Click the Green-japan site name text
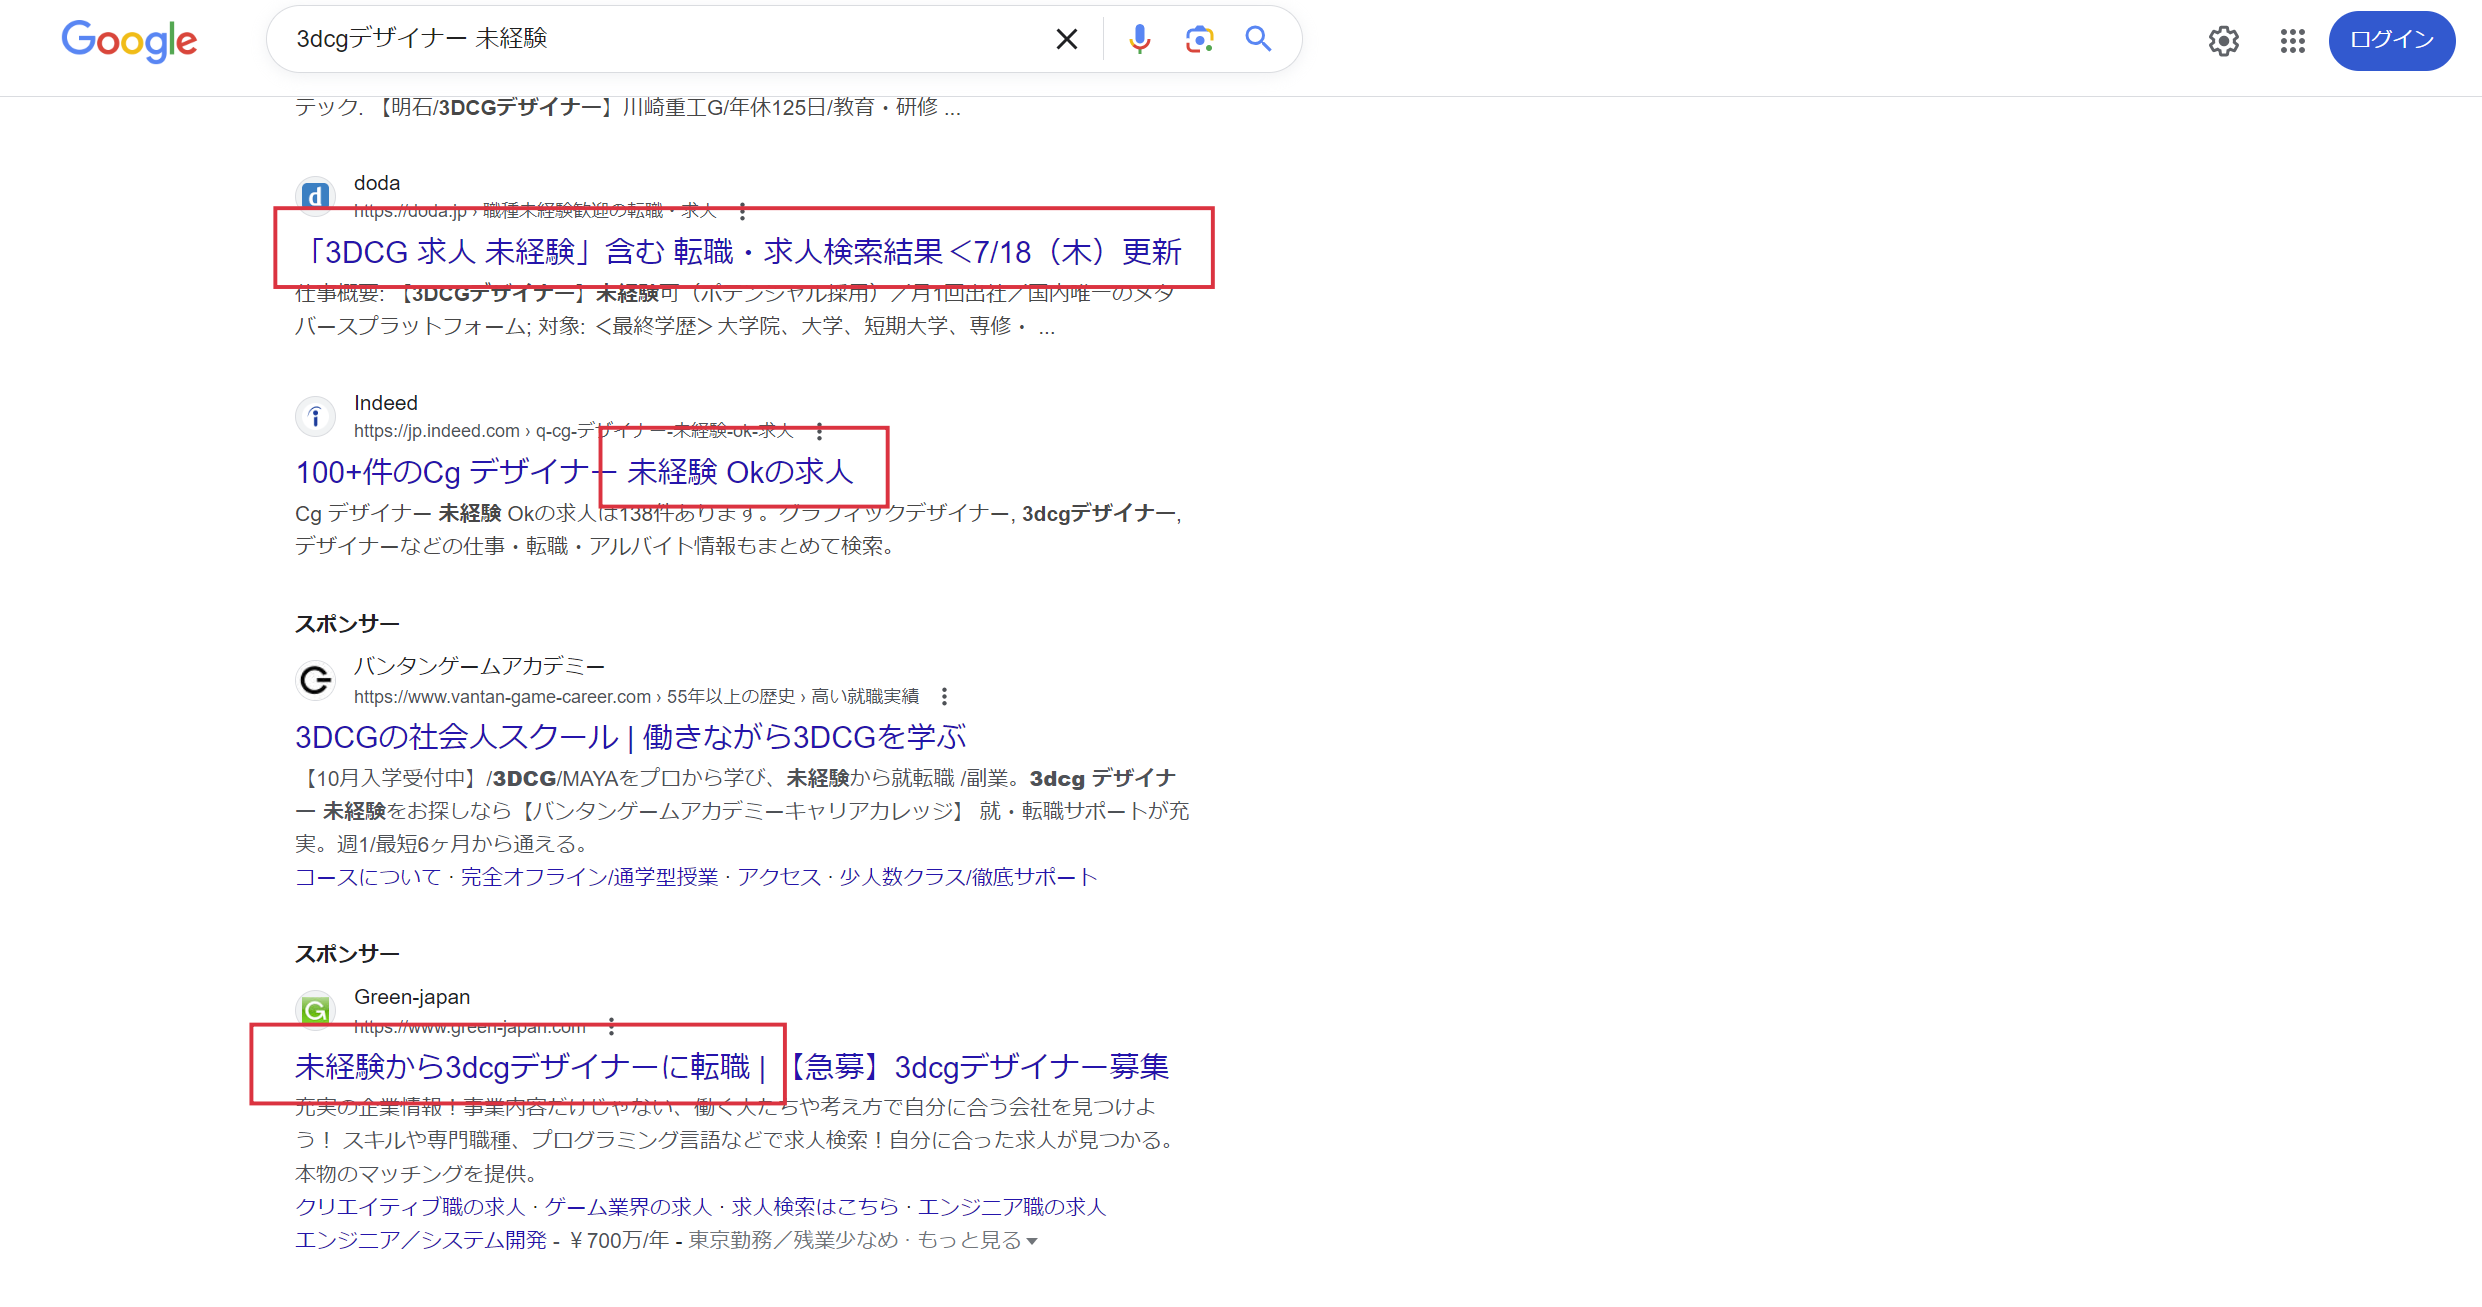 point(412,997)
